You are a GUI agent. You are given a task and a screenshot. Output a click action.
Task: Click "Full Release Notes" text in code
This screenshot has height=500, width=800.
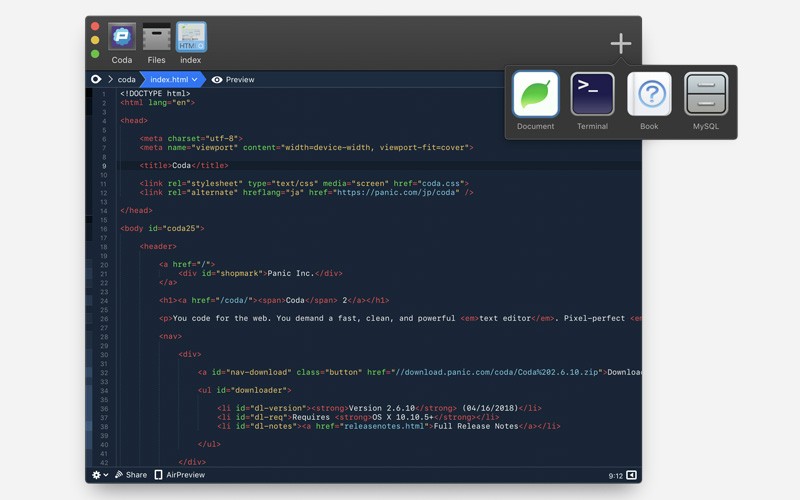(x=476, y=426)
